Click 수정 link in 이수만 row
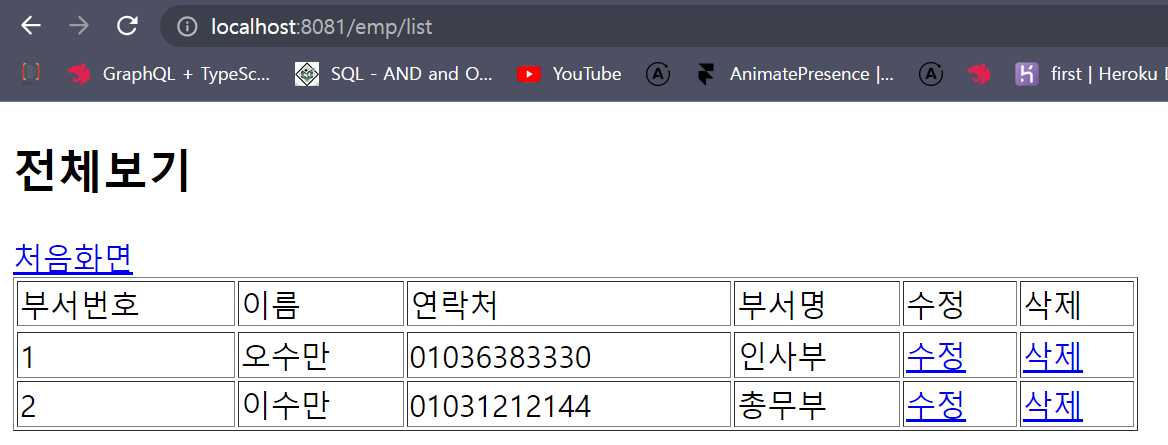The image size is (1168, 445). pyautogui.click(x=936, y=405)
